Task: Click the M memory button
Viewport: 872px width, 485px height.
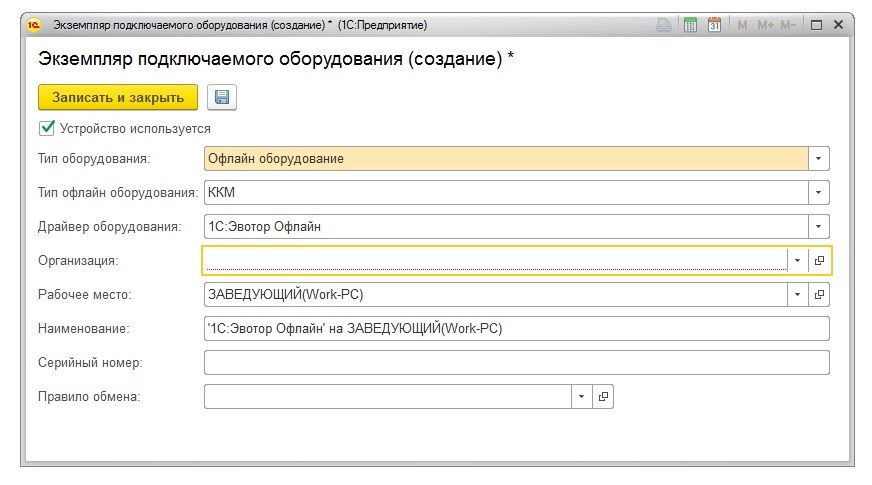Action: coord(742,25)
